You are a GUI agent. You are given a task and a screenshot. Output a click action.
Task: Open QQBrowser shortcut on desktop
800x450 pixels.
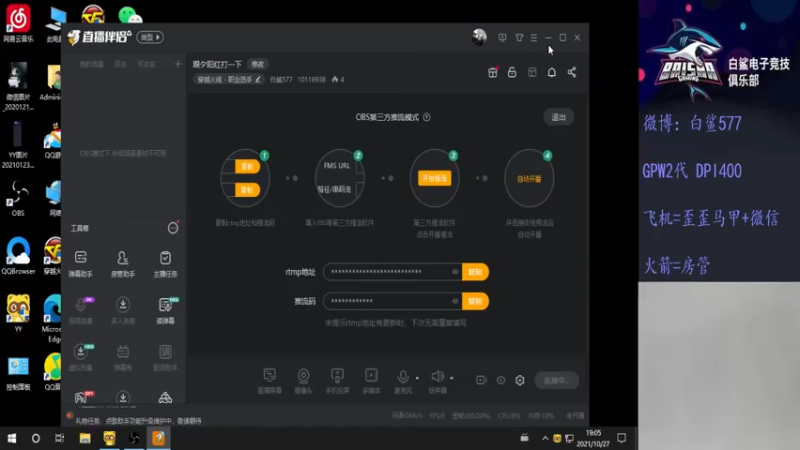click(18, 256)
